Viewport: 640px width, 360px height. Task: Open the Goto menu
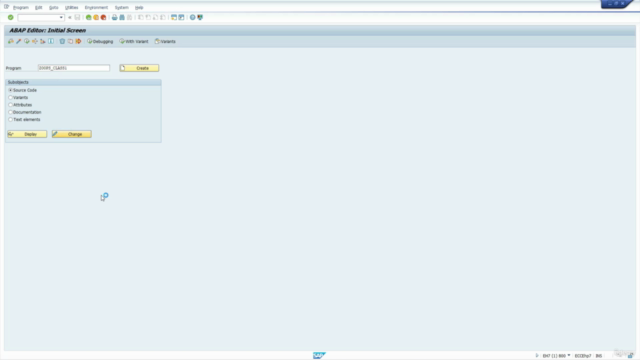53,7
